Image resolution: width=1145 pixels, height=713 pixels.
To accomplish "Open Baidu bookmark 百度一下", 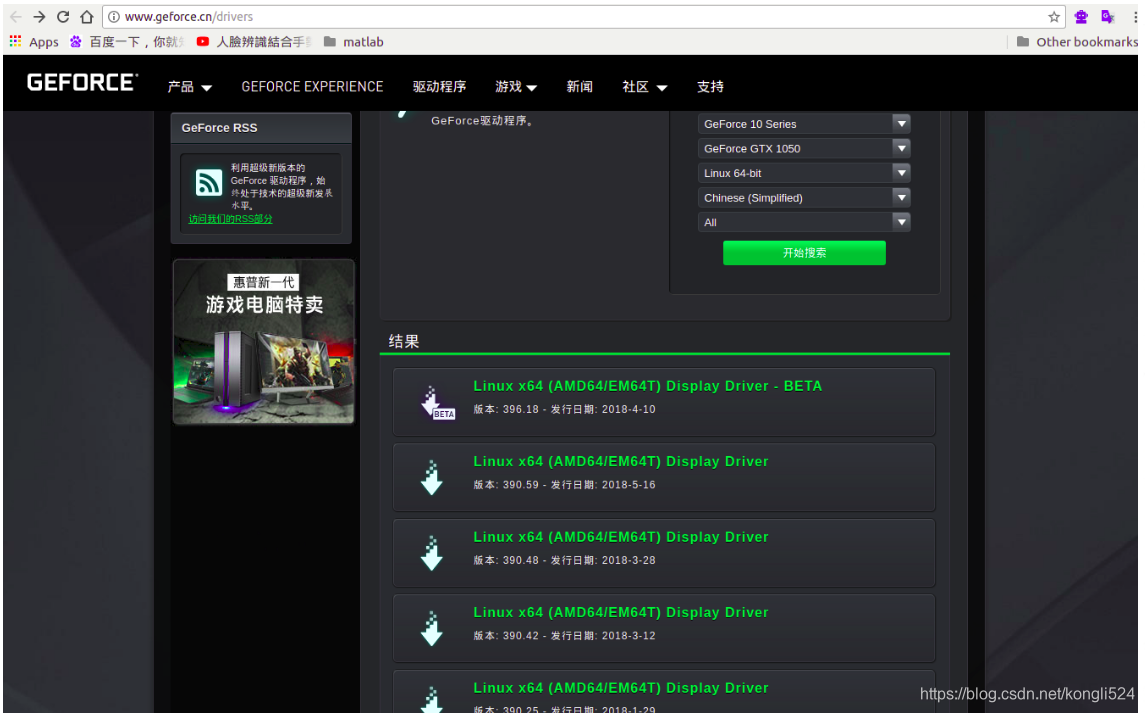I will point(126,42).
